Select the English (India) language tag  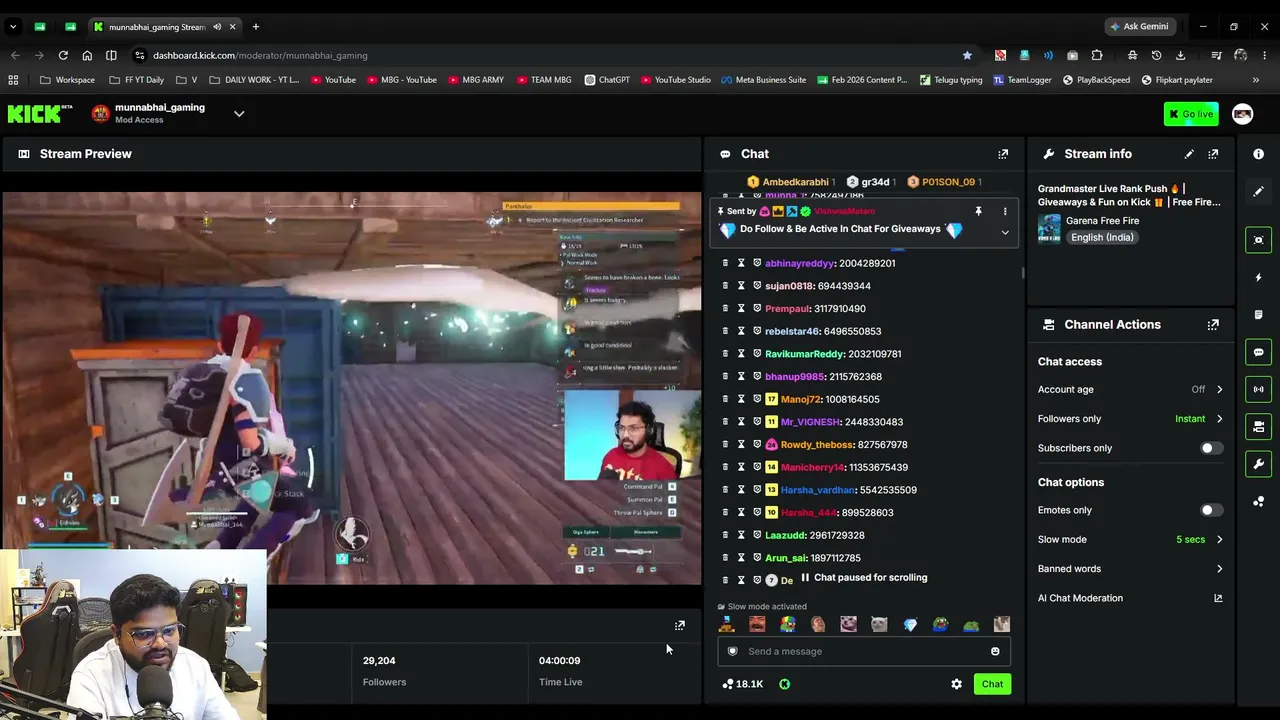coord(1101,238)
